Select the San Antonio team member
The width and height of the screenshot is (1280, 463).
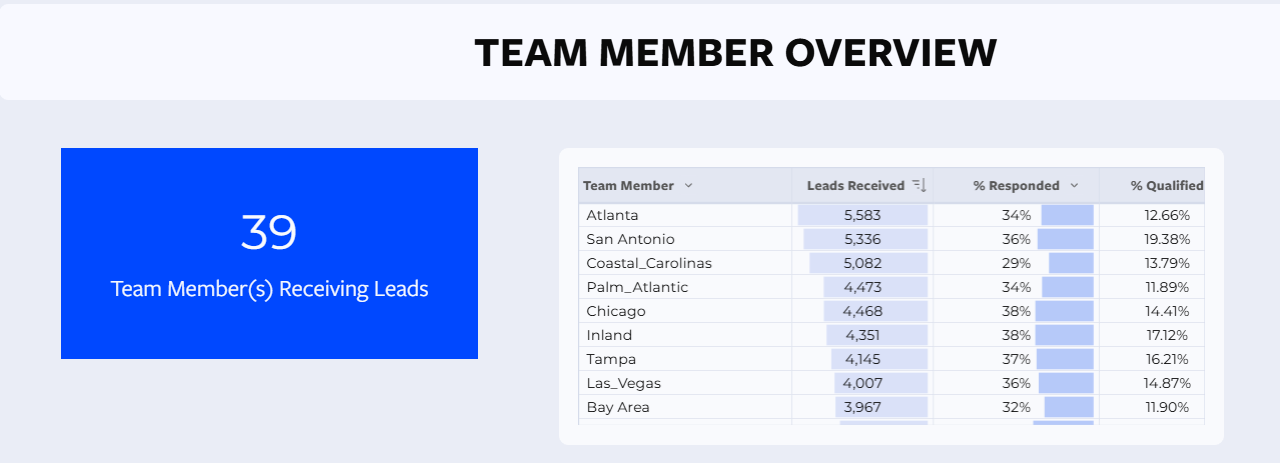(x=630, y=239)
